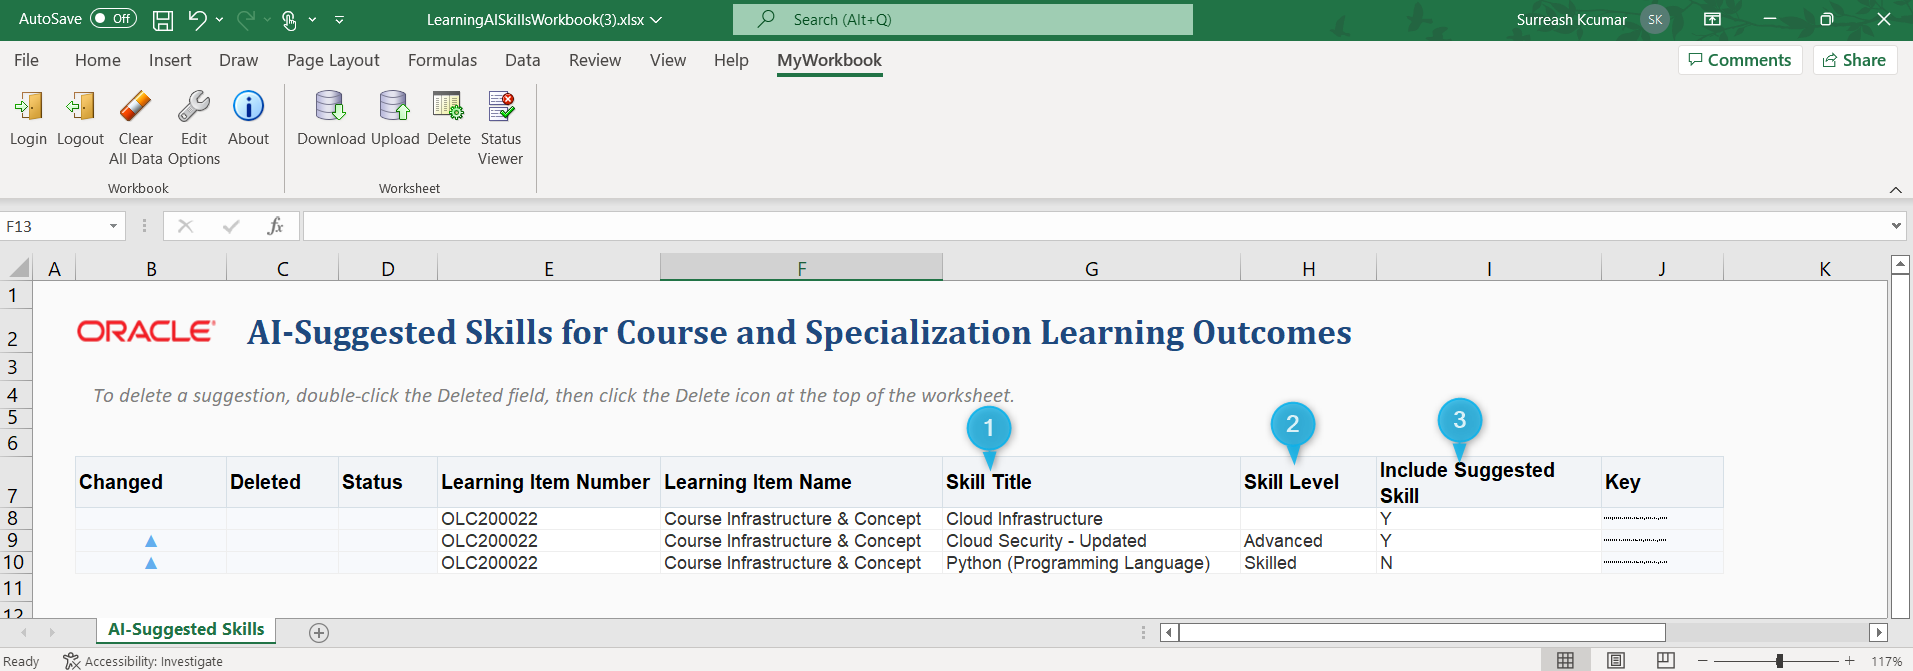The image size is (1913, 671).
Task: Open Edit Options wrench icon
Action: click(x=193, y=106)
